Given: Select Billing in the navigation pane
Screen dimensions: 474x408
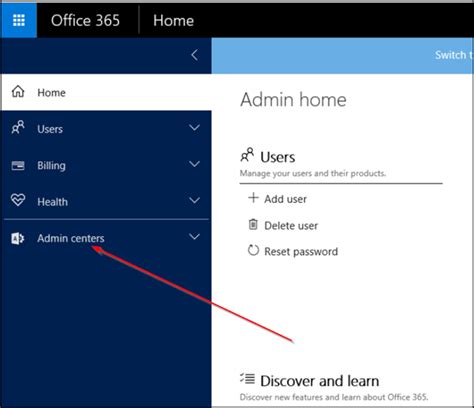Looking at the screenshot, I should (x=106, y=165).
